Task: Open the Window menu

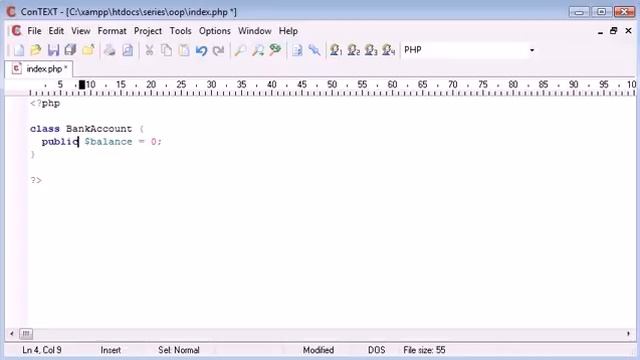Action: 255,31
